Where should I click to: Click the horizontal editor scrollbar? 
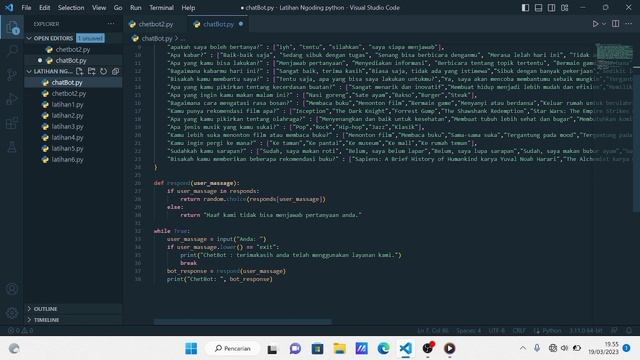click(x=243, y=322)
